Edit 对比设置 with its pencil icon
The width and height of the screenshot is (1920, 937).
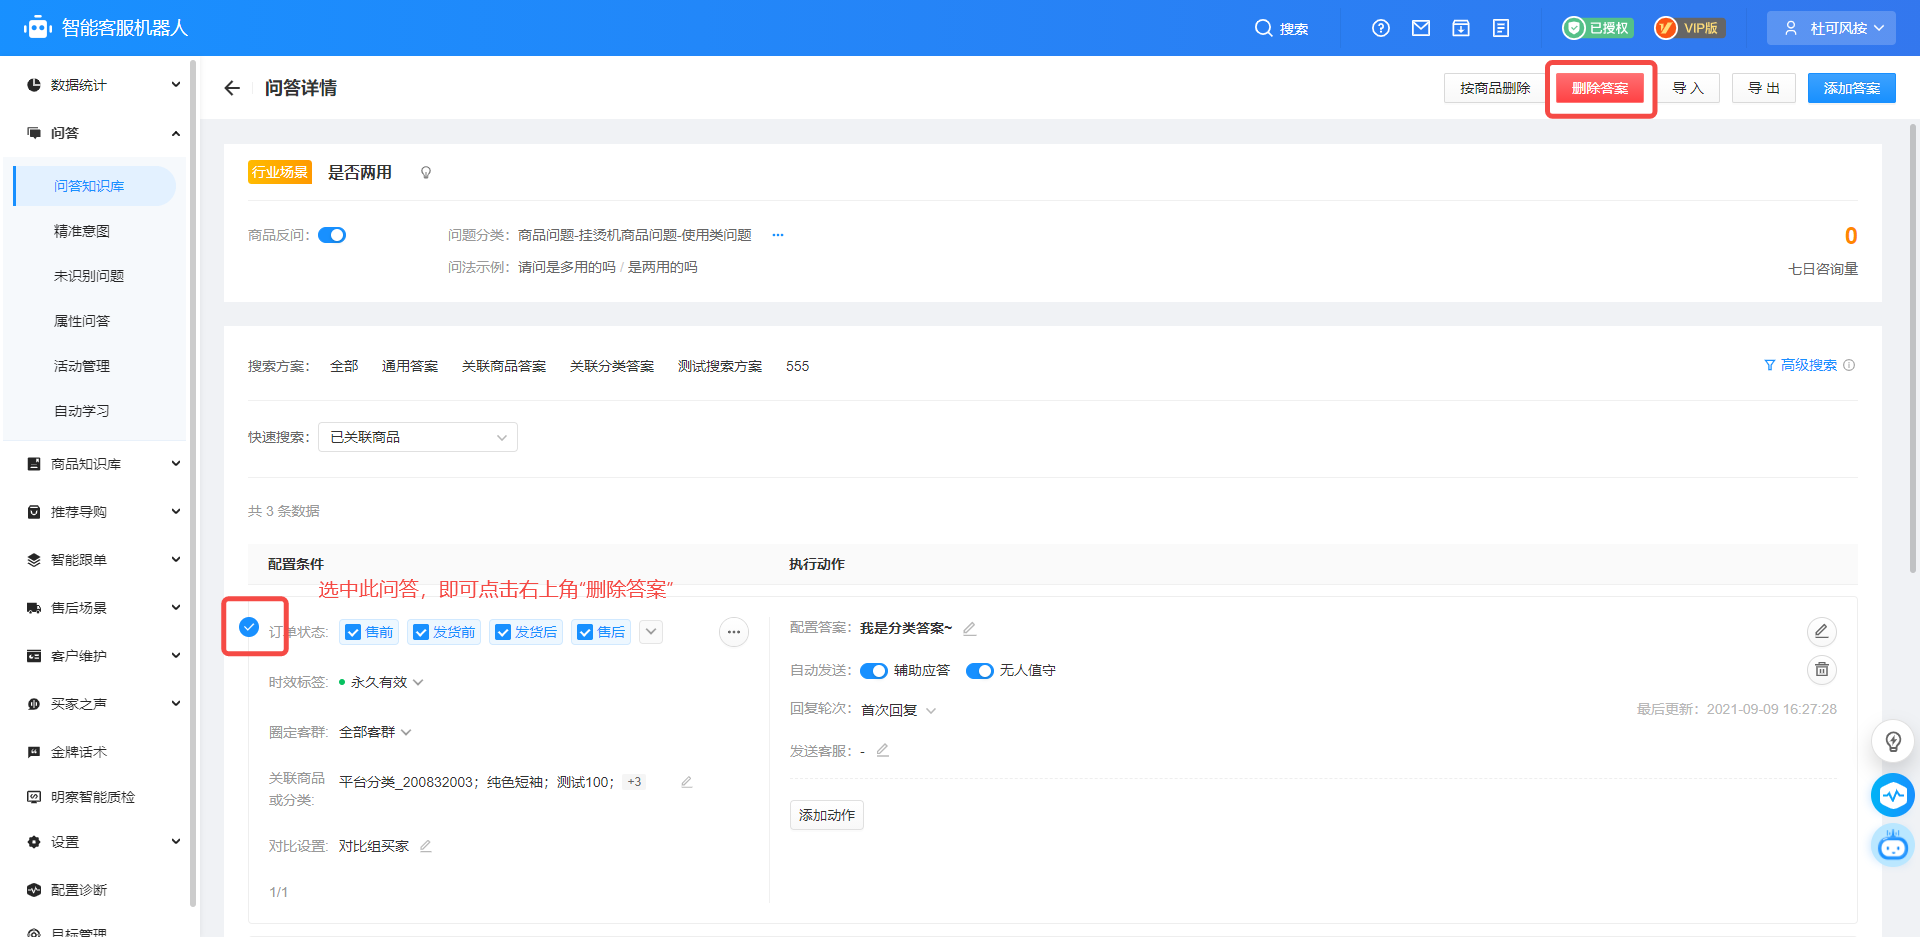tap(425, 846)
